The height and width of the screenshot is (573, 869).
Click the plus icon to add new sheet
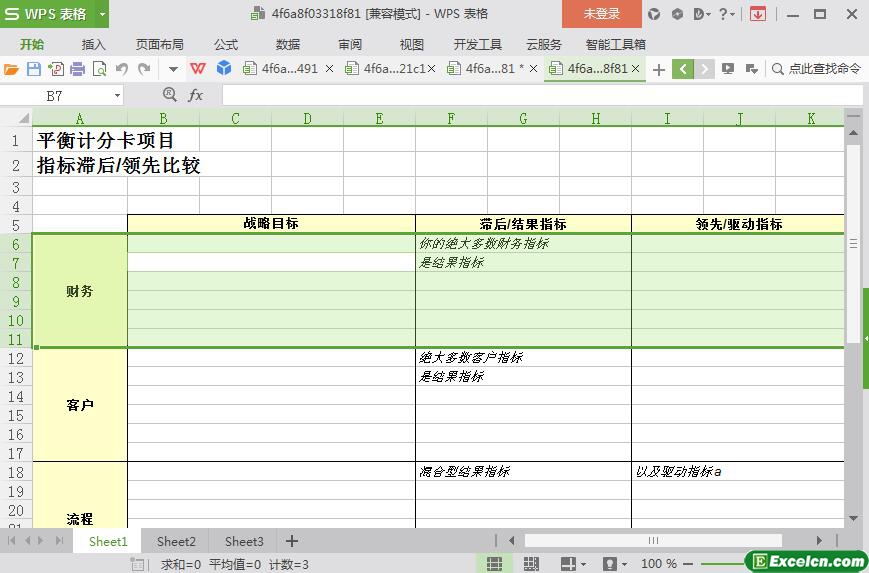(x=292, y=541)
